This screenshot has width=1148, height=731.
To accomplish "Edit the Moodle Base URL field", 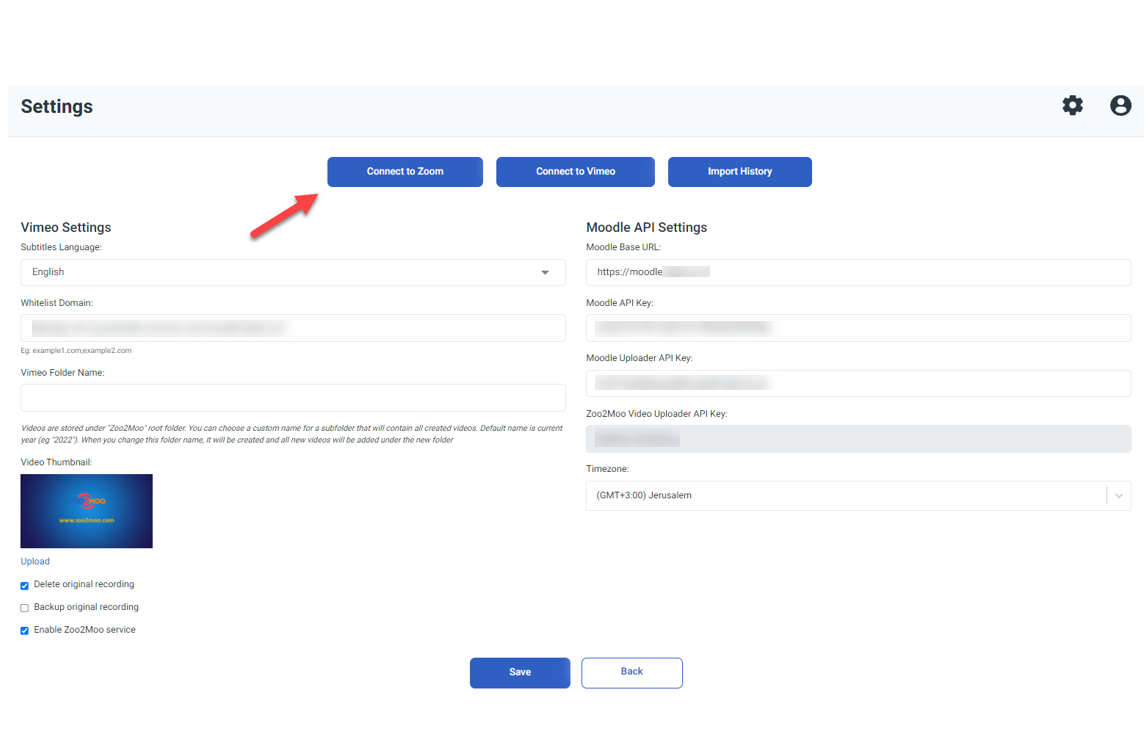I will 858,272.
